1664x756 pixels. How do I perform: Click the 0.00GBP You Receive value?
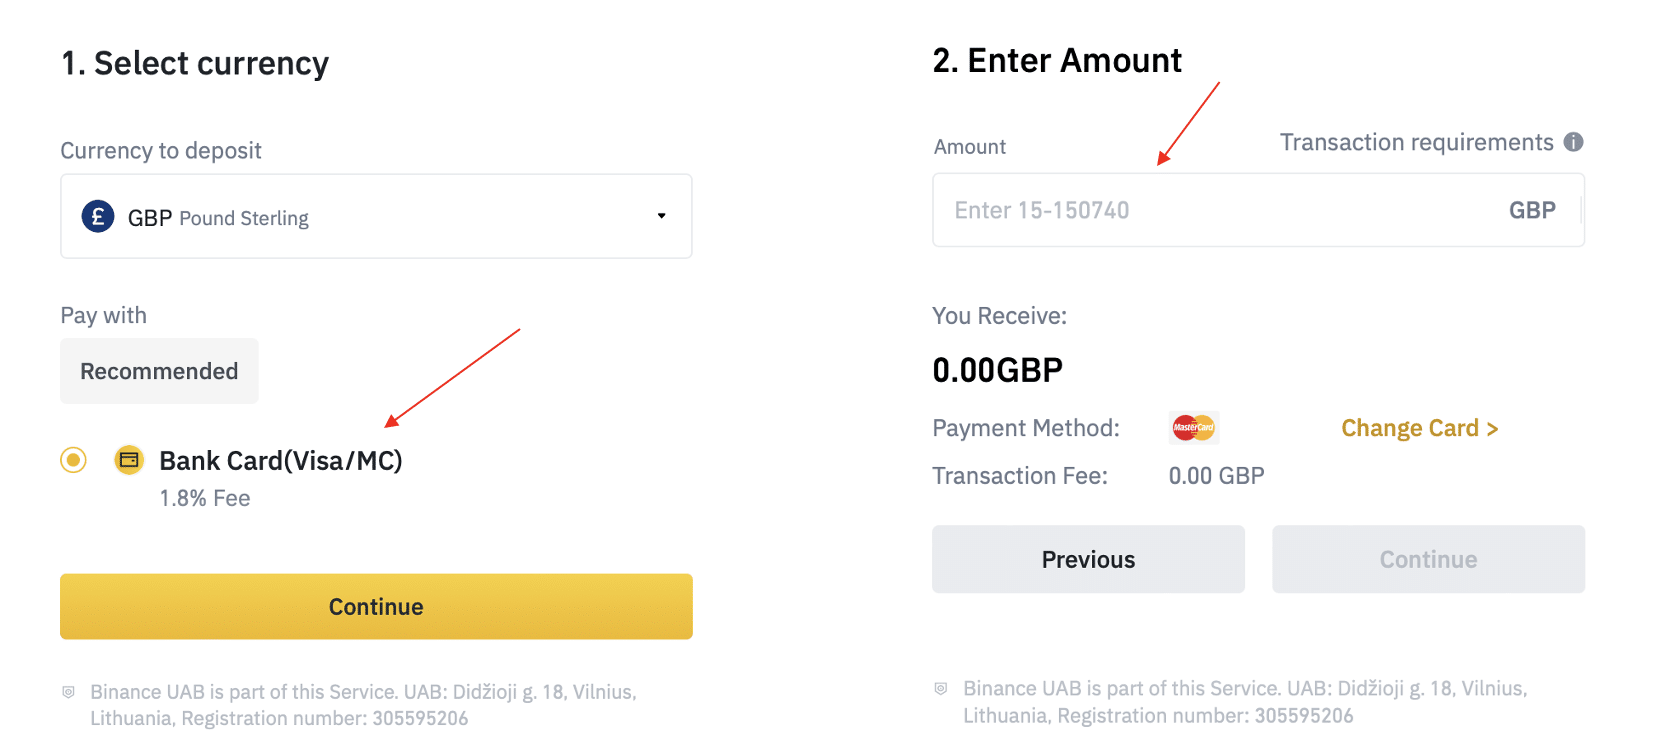click(x=997, y=370)
